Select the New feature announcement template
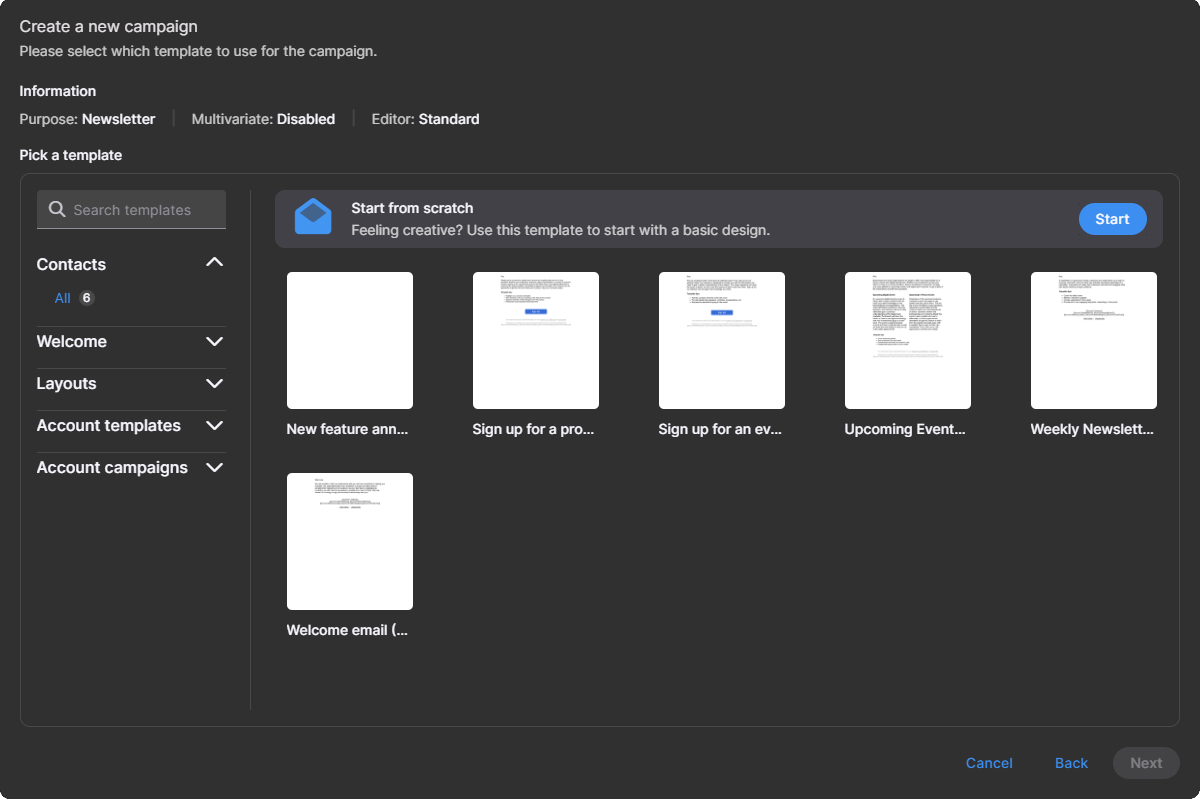 [x=349, y=340]
